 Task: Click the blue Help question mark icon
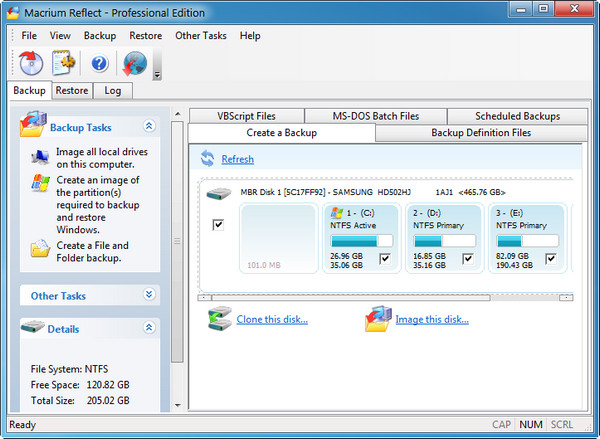click(x=99, y=63)
